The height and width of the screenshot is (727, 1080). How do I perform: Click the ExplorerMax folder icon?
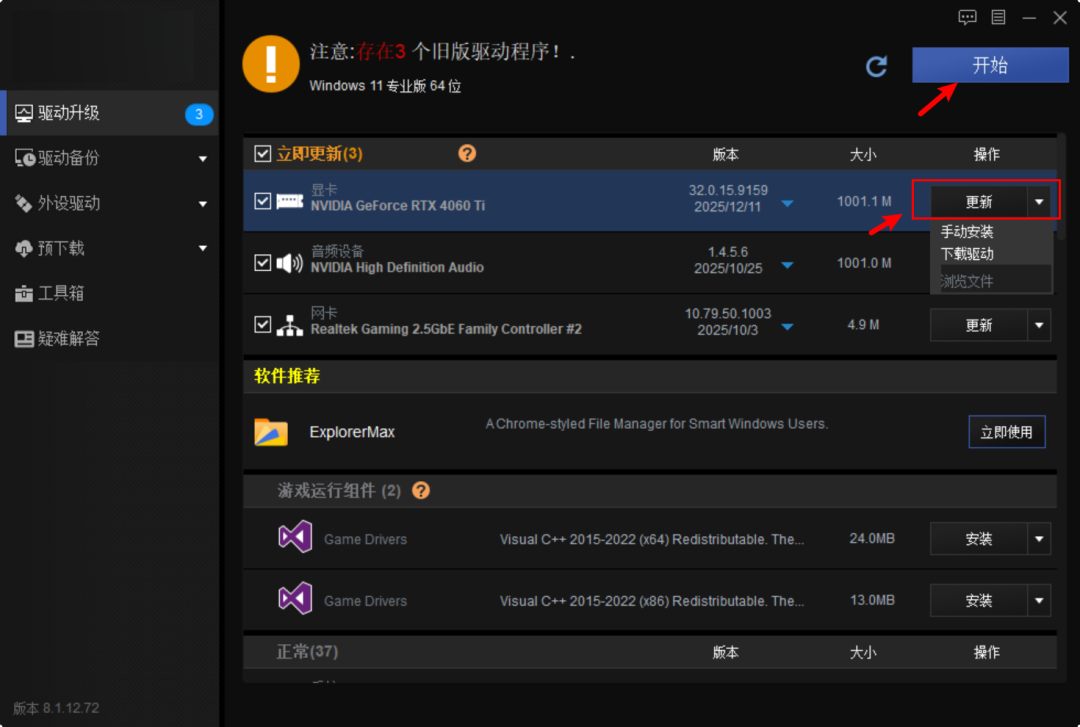(271, 432)
